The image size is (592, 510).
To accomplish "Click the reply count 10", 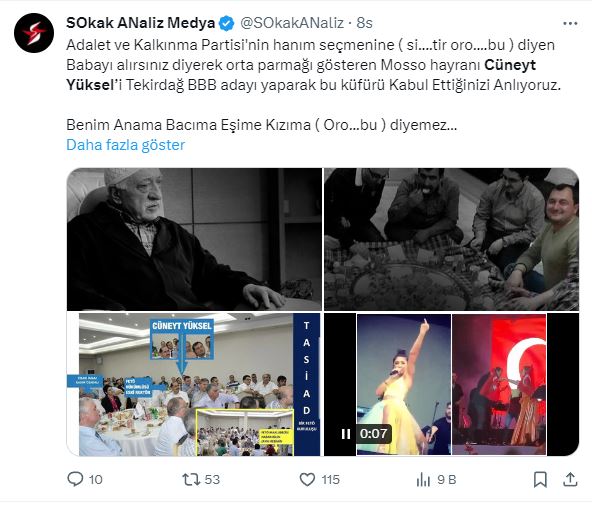I will click(x=96, y=480).
